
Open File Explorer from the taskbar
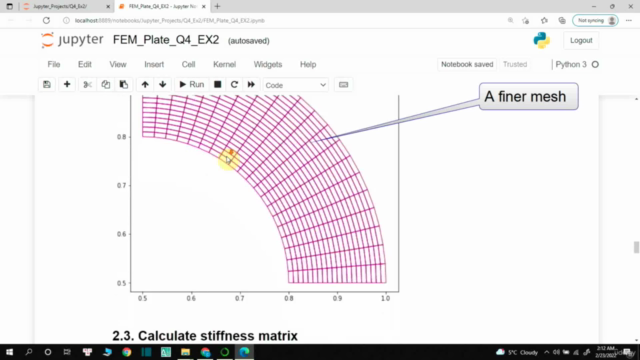[185, 352]
